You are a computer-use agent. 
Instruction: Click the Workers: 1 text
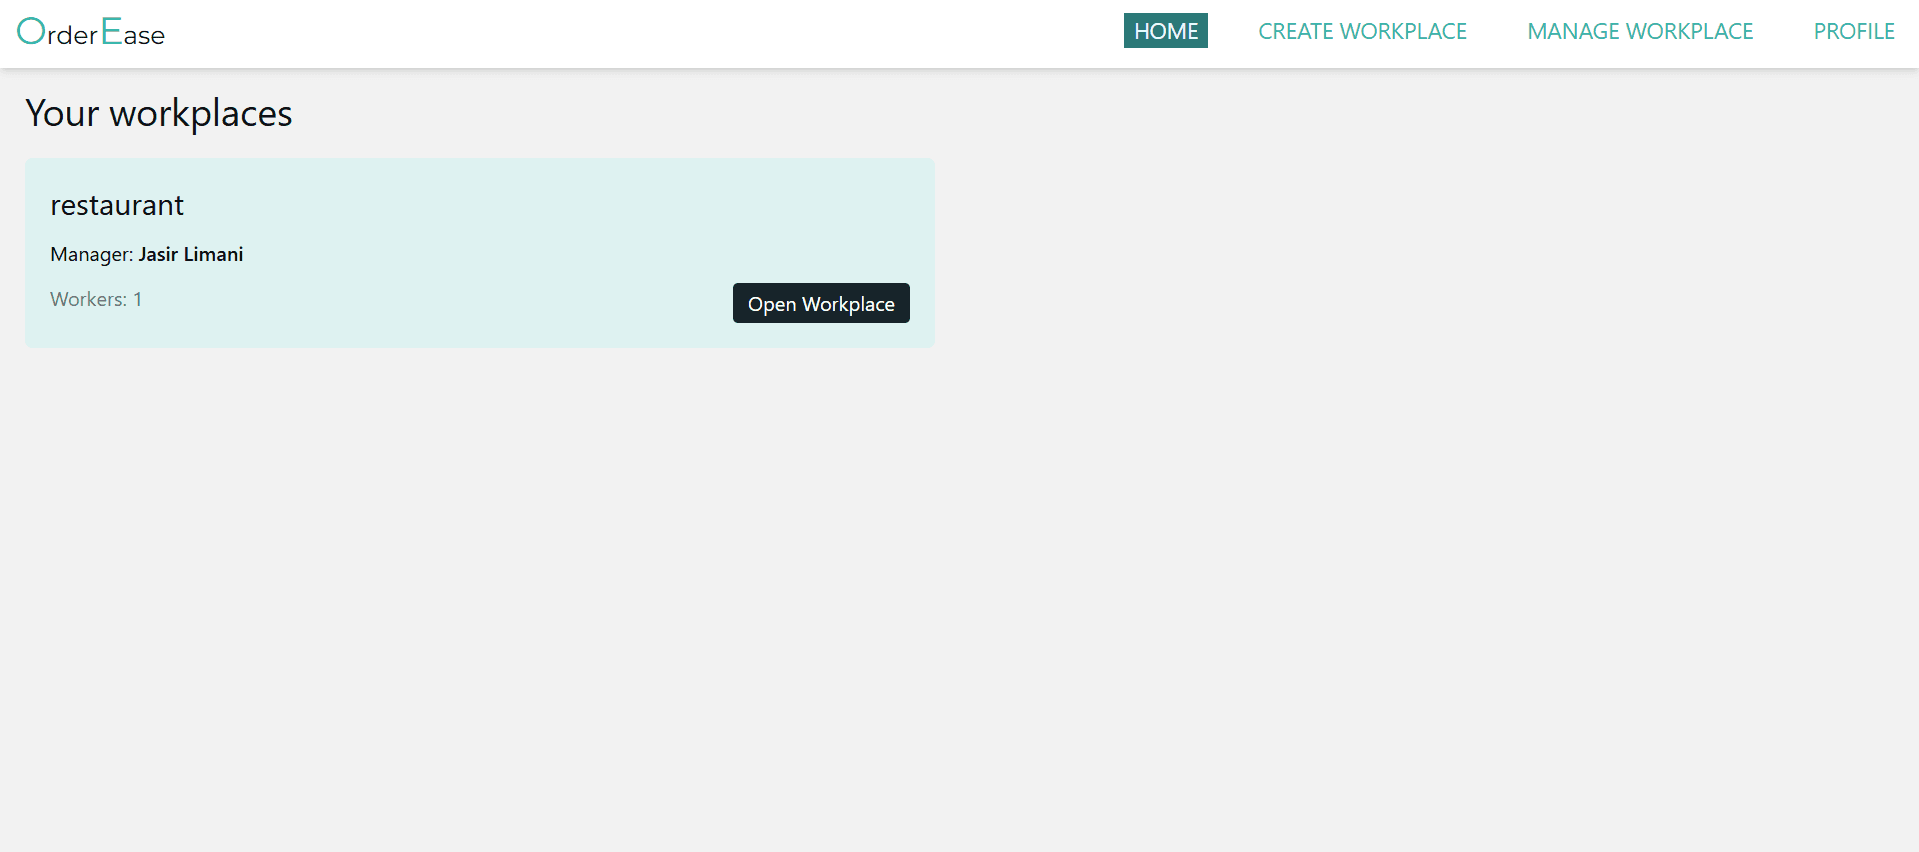coord(96,299)
